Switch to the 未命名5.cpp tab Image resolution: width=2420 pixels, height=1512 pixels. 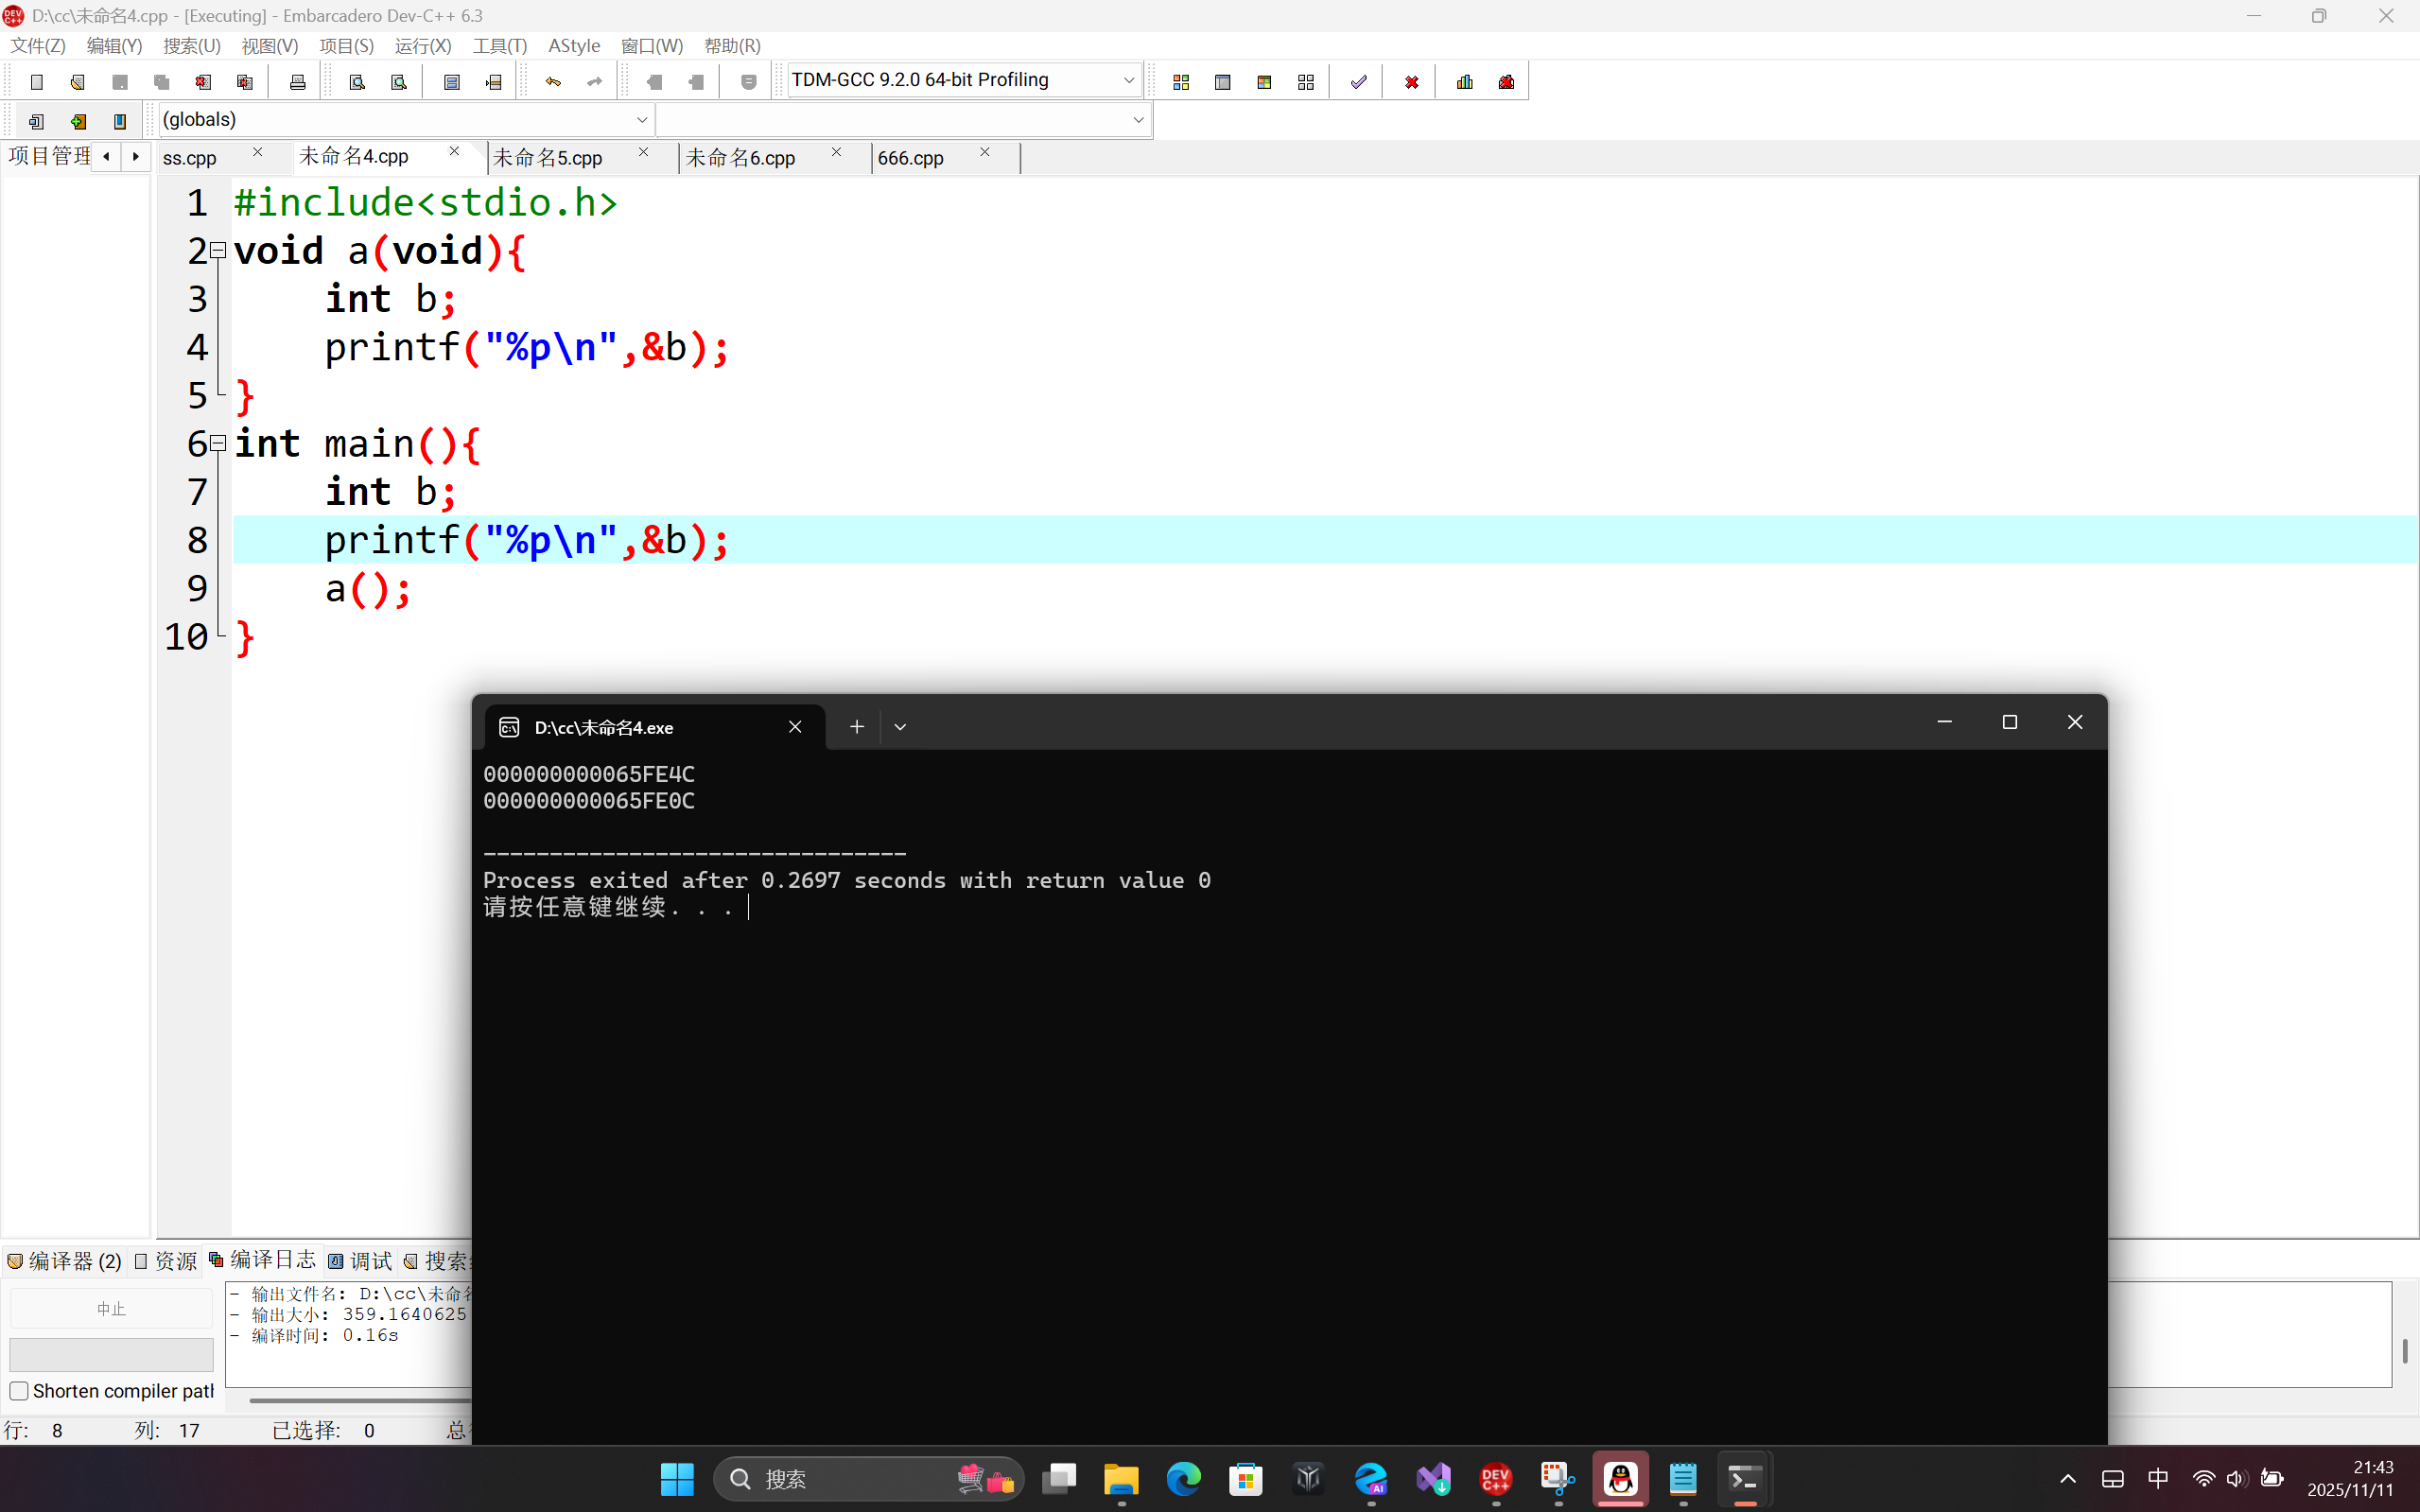548,158
